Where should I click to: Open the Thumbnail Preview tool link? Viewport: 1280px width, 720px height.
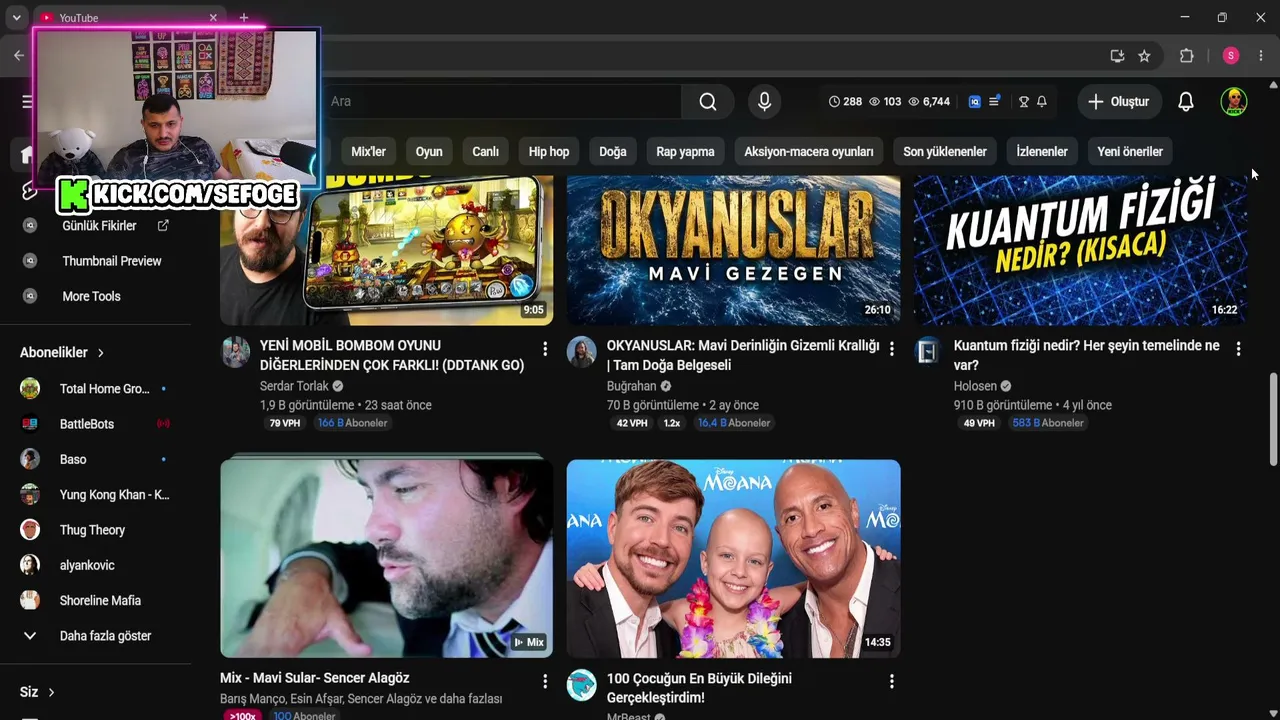click(112, 261)
